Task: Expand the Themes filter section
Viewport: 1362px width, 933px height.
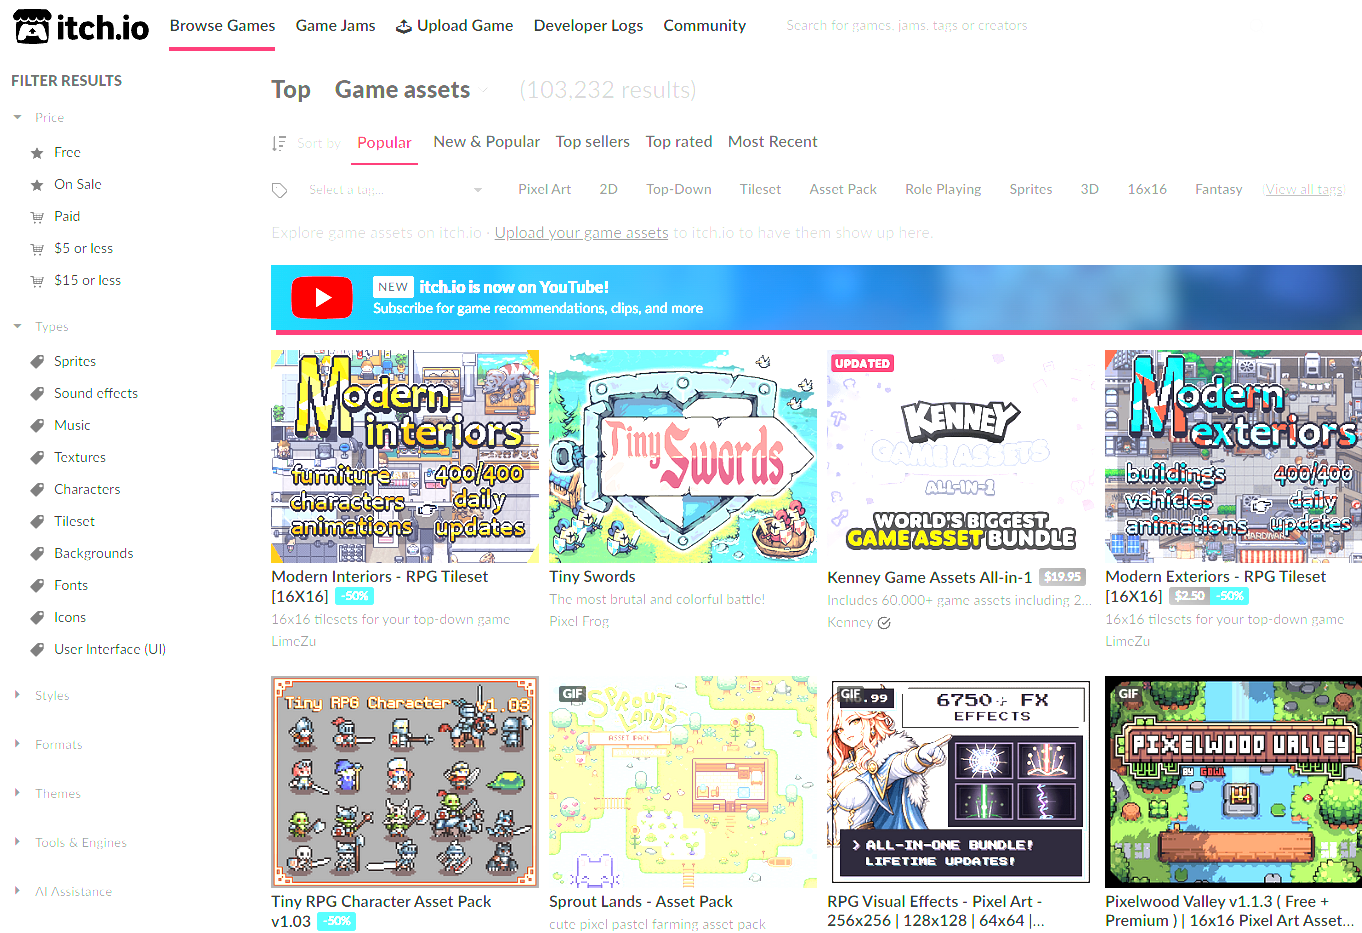Action: [17, 793]
